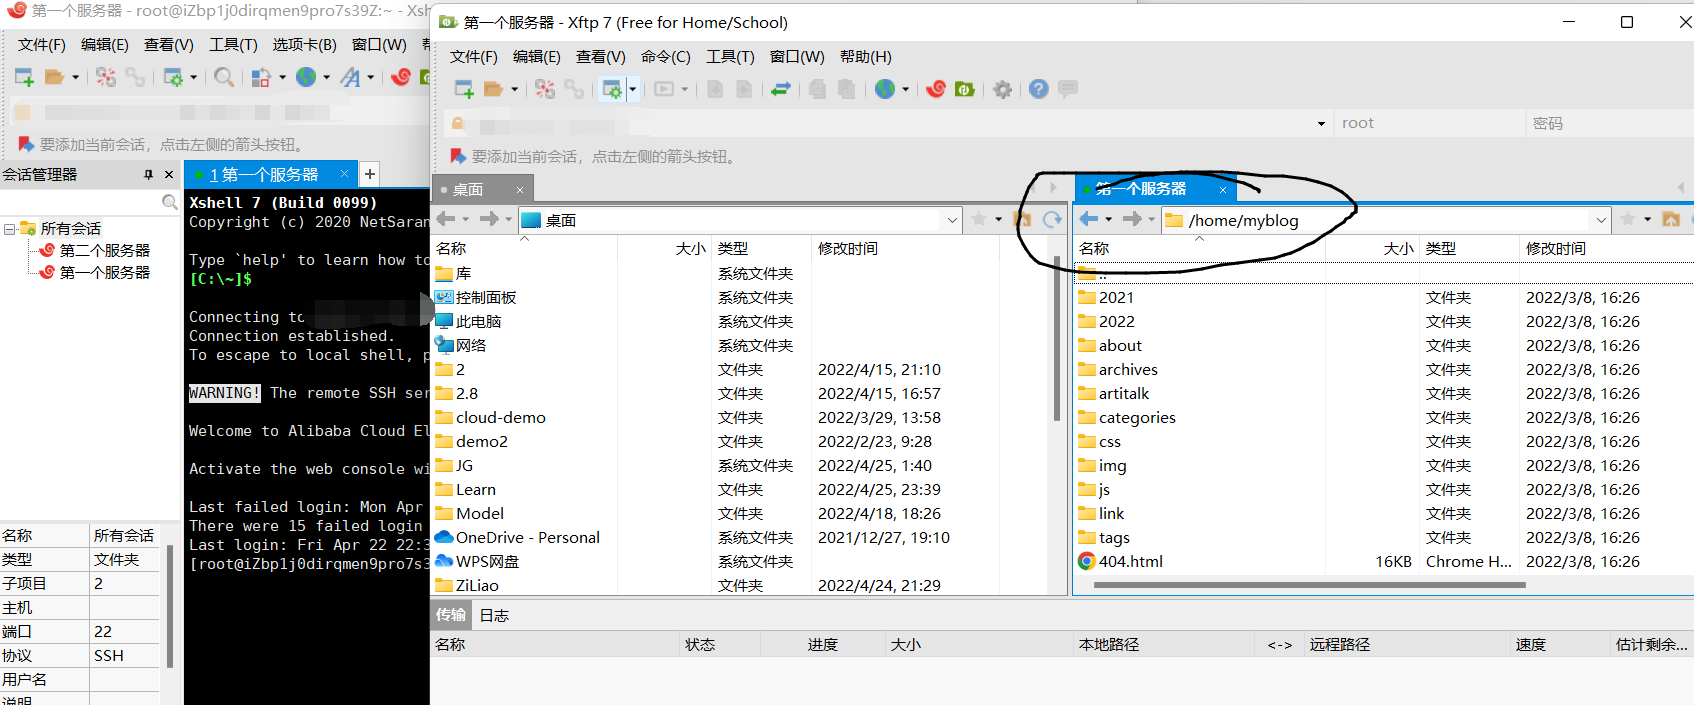Image resolution: width=1694 pixels, height=705 pixels.
Task: Open the host address dropdown left of root field
Action: tap(1321, 124)
